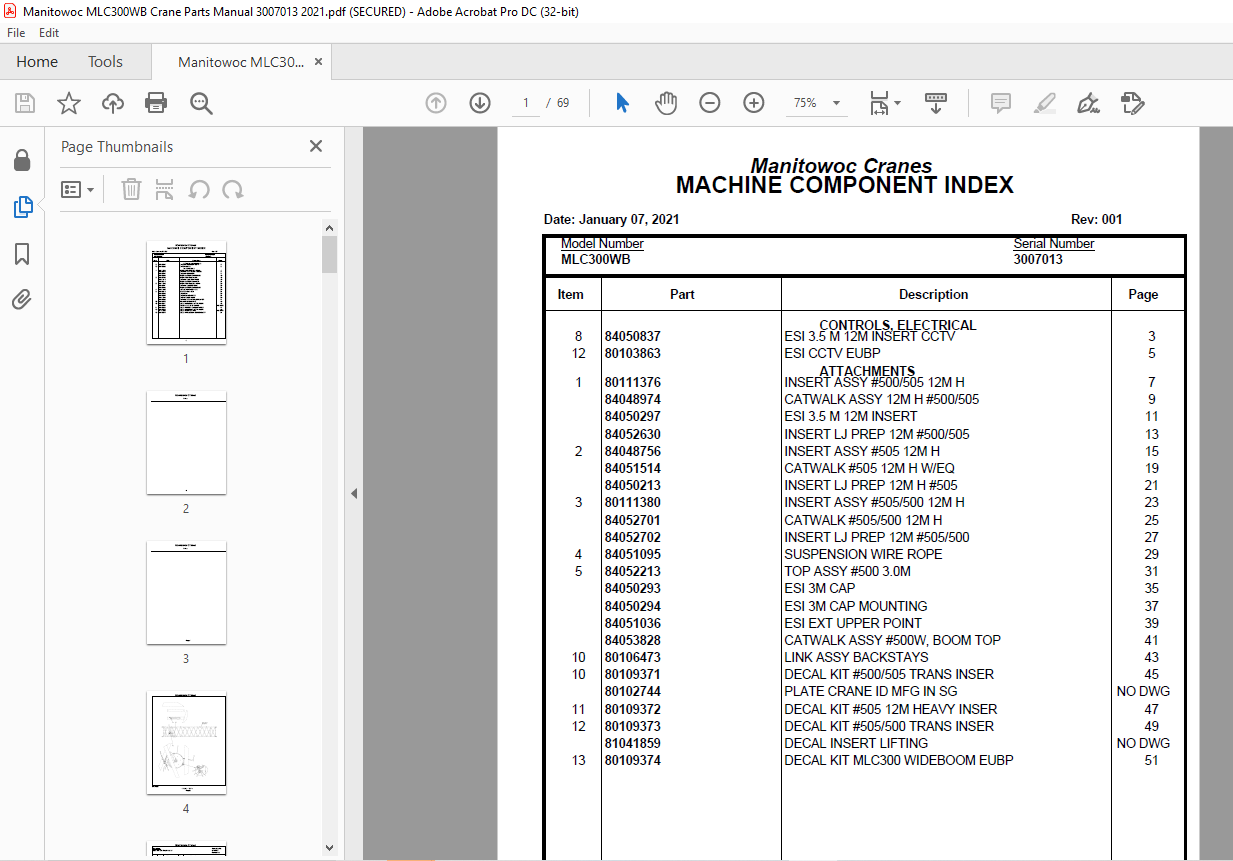Select page 4 thumbnail
This screenshot has height=861, width=1233.
tap(186, 743)
